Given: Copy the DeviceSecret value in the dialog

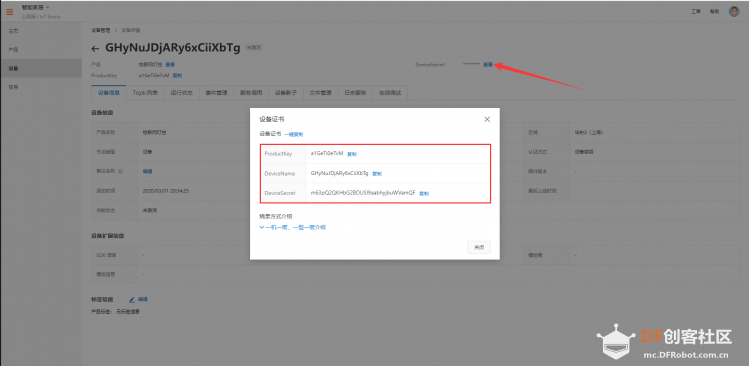Looking at the screenshot, I should [424, 194].
